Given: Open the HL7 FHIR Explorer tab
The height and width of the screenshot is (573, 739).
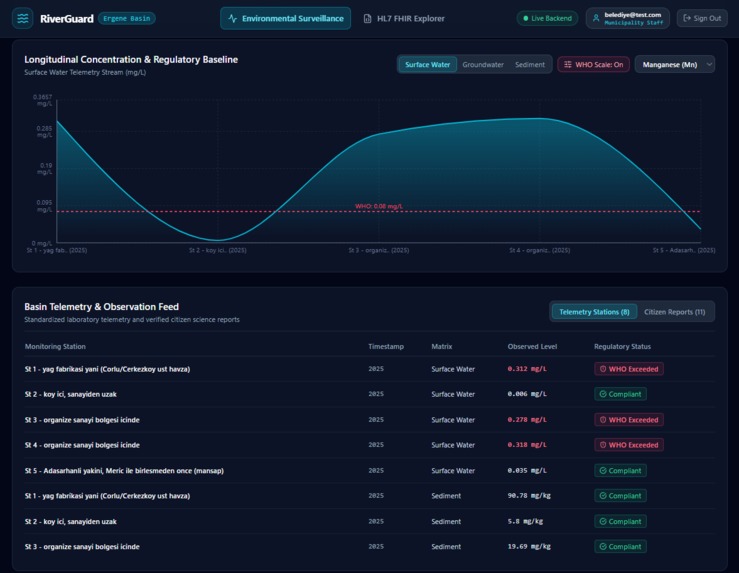Looking at the screenshot, I should (404, 18).
